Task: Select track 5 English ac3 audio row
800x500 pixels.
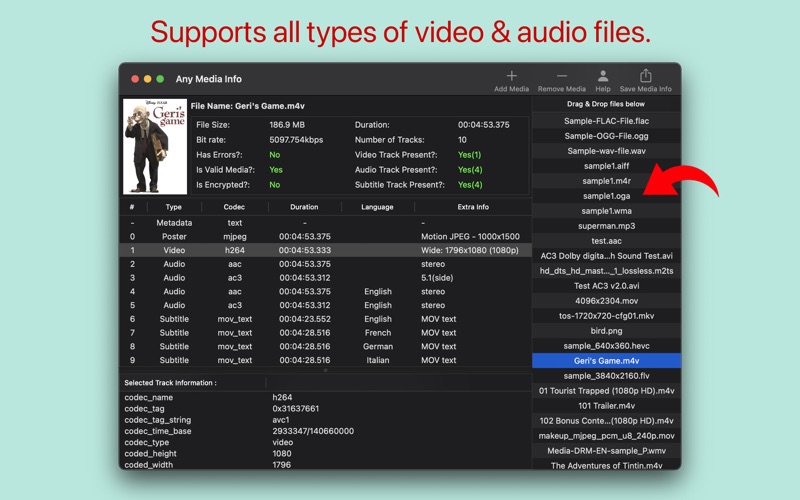Action: click(326, 306)
